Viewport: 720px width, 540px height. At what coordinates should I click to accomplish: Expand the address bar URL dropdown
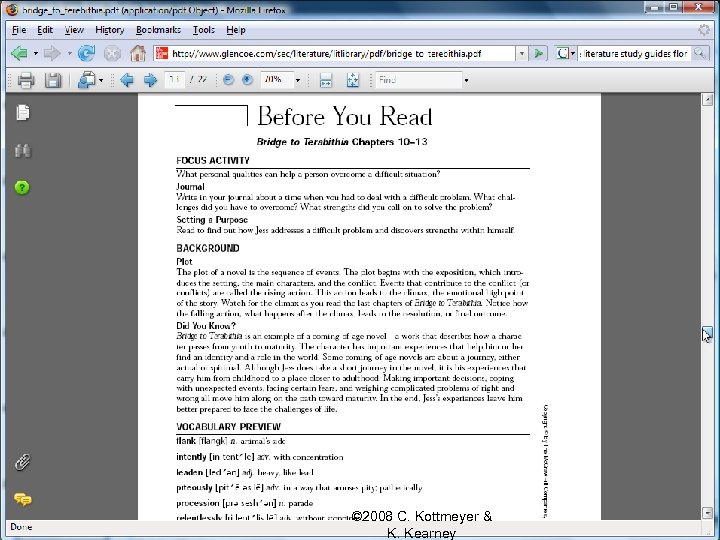point(522,54)
